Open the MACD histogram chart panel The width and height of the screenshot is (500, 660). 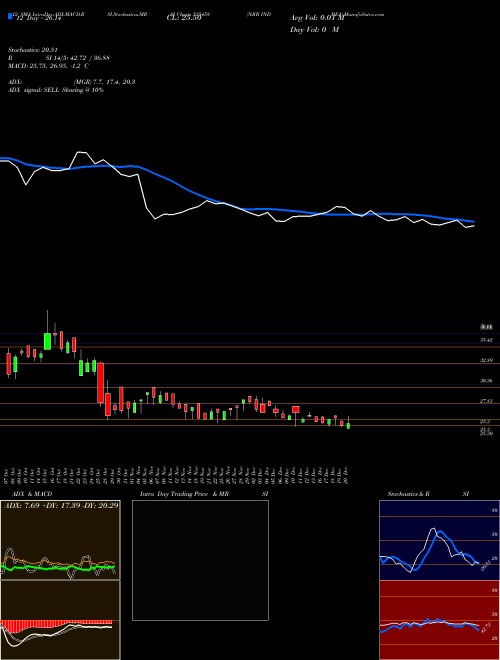60,620
